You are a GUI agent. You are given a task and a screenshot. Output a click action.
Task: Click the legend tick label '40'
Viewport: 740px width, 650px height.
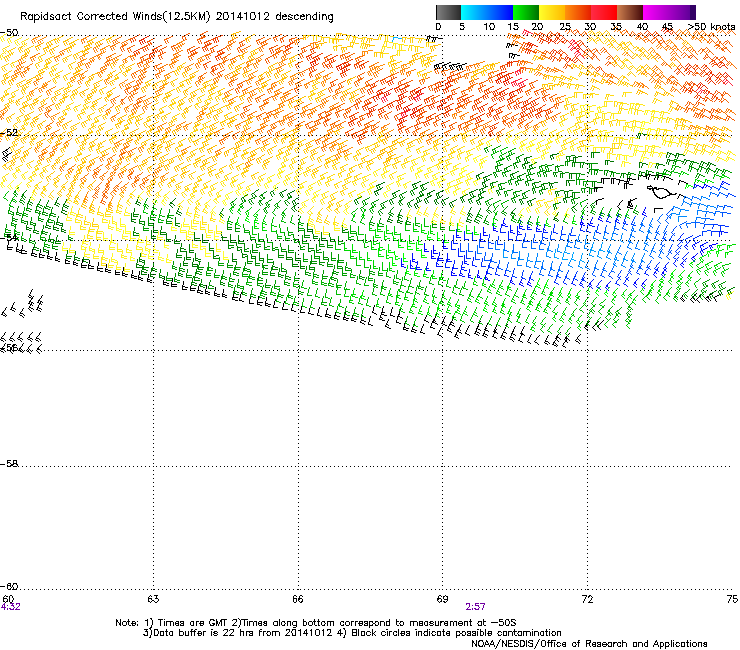(x=642, y=27)
